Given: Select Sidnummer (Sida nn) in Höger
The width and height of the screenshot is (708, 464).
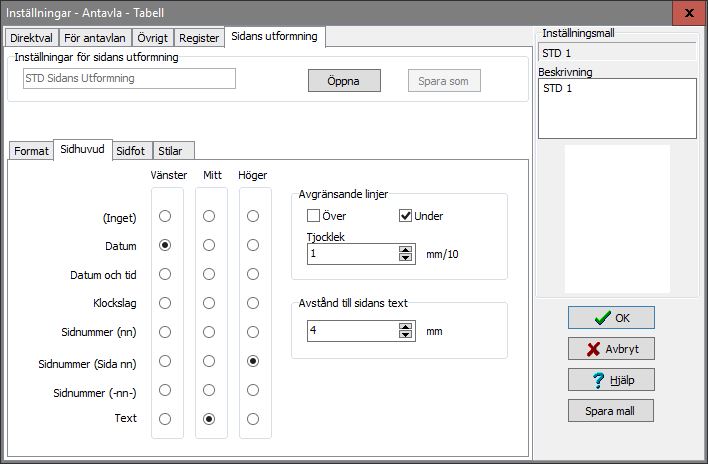Looking at the screenshot, I should [253, 361].
